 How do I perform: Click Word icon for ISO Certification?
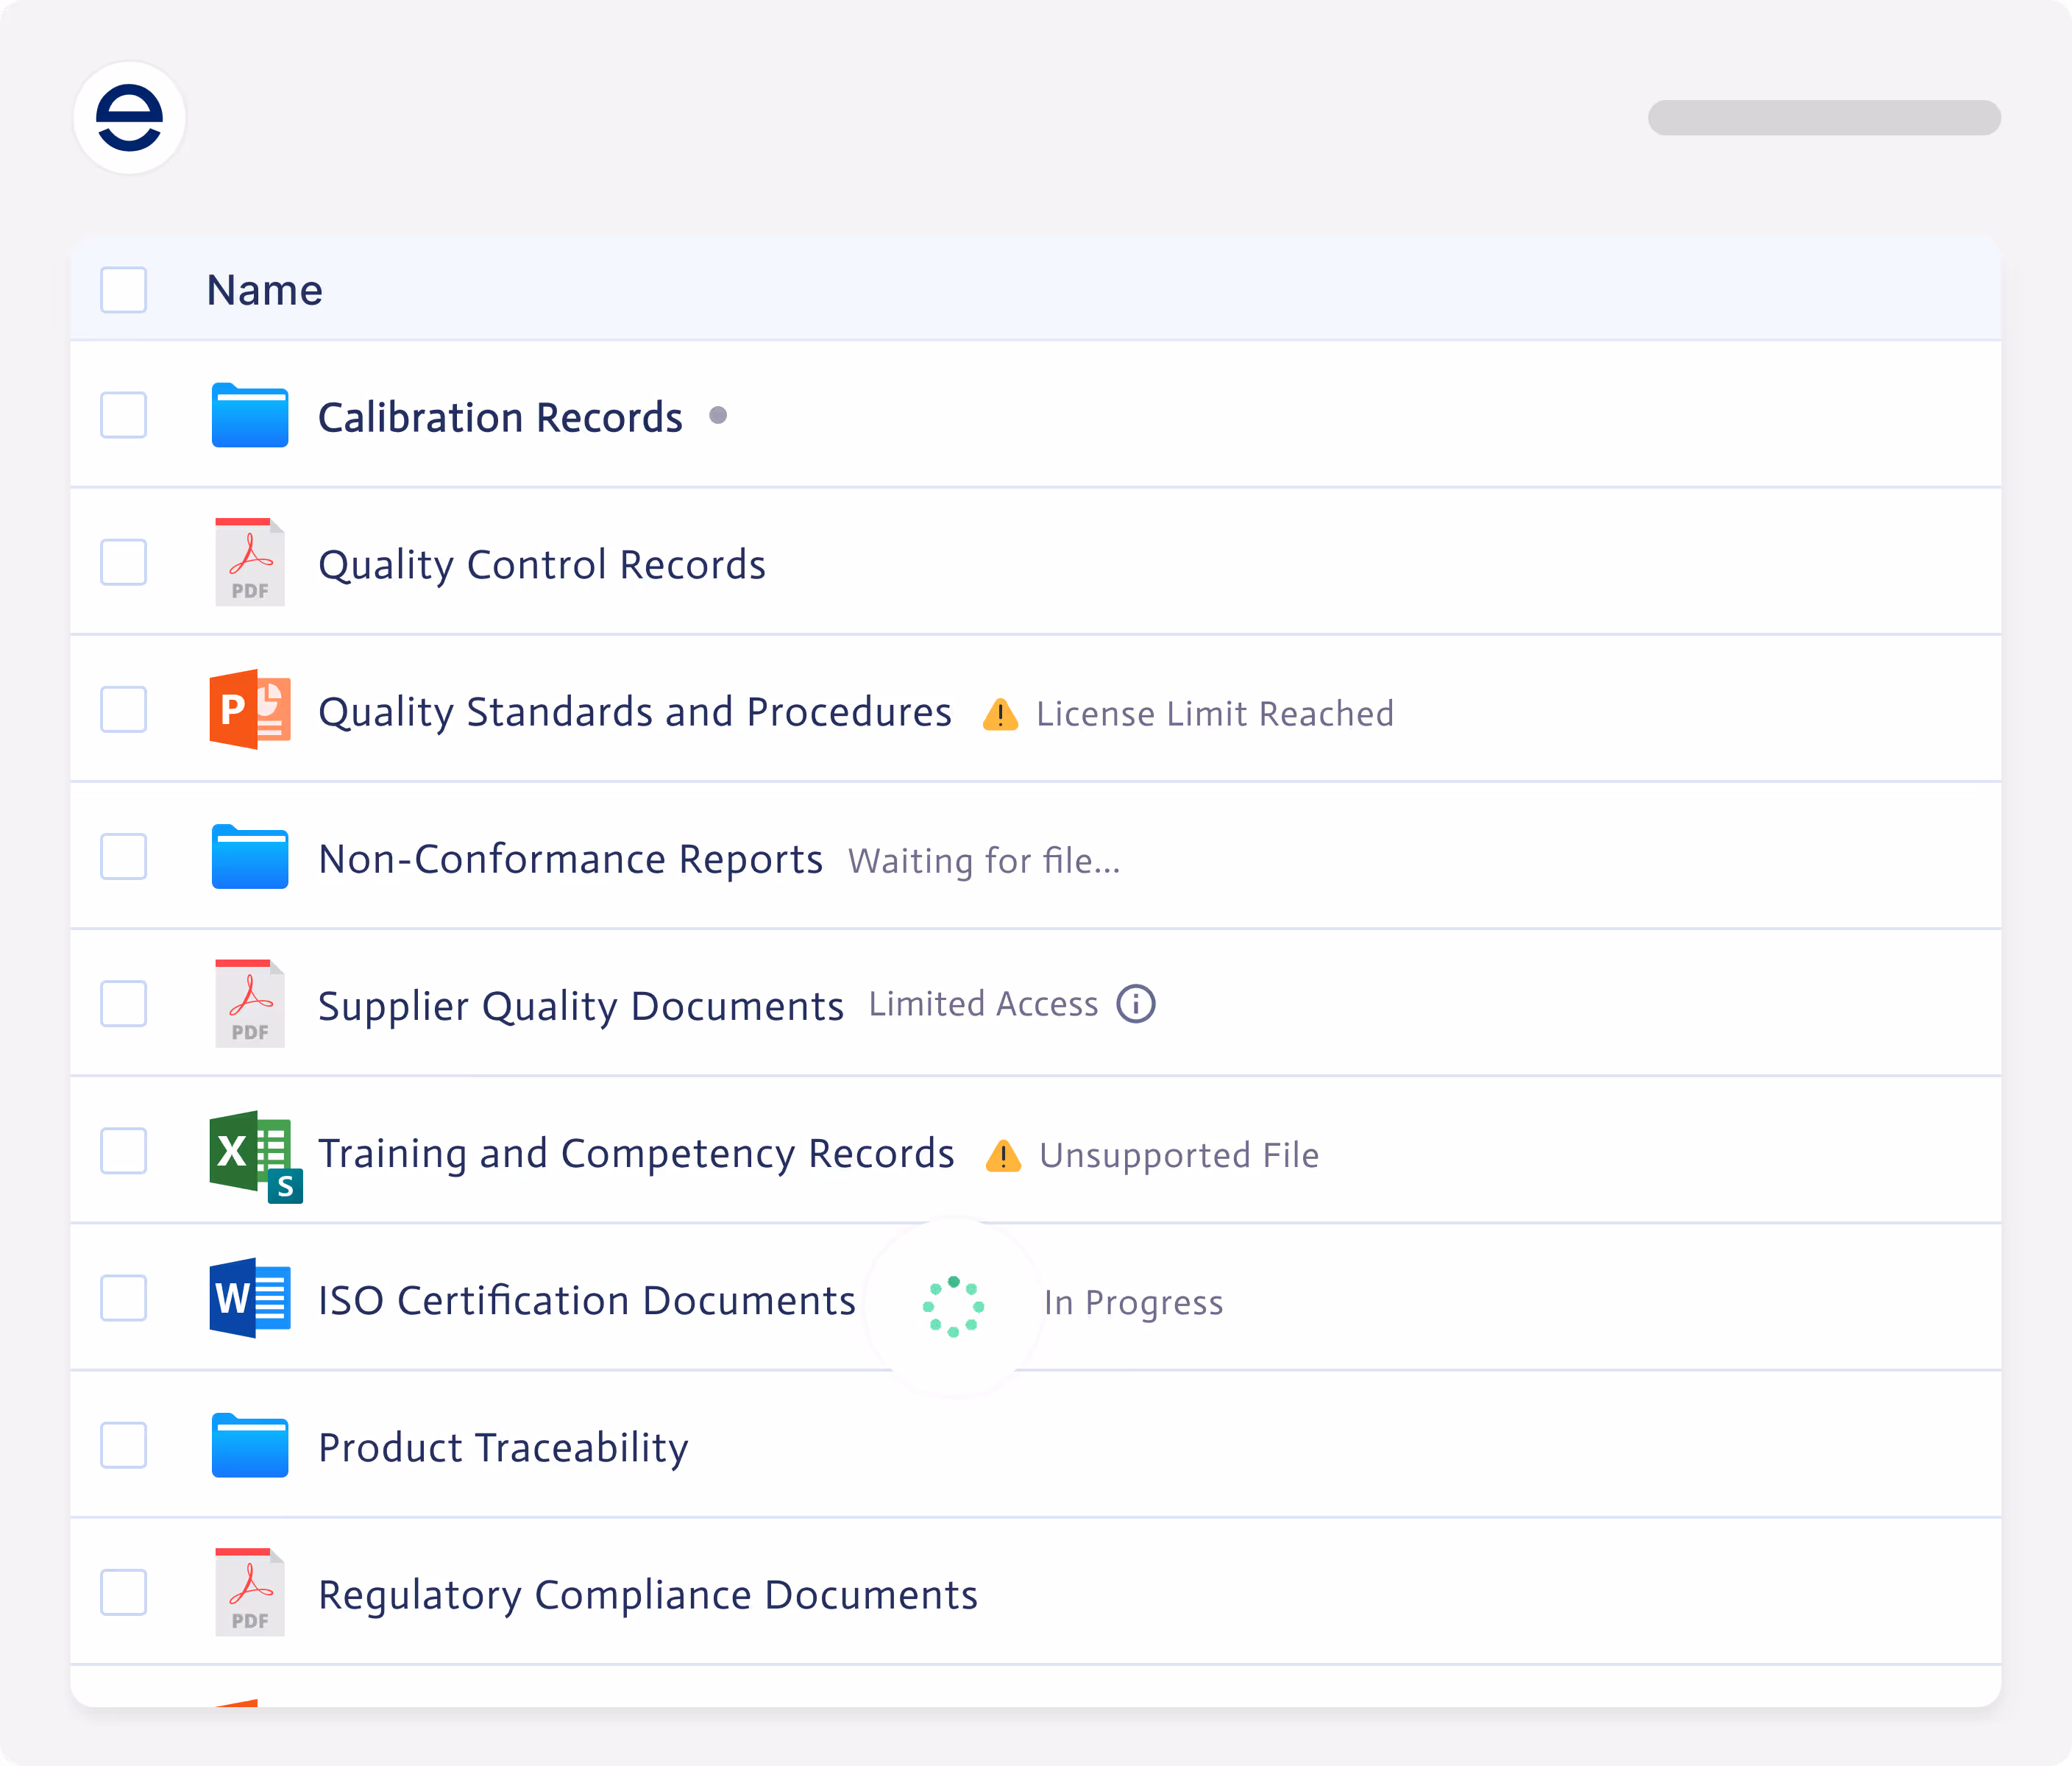[250, 1298]
